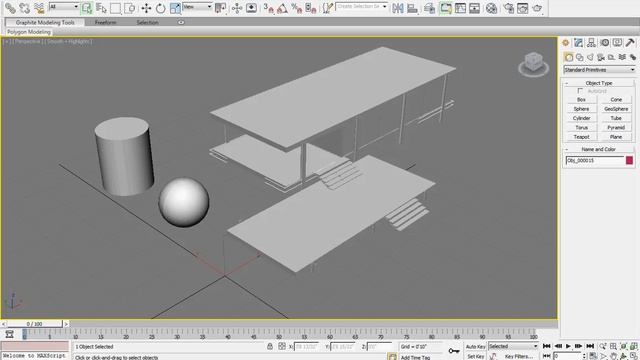The height and width of the screenshot is (360, 640).
Task: Click the Edit Named Selection Sets icon
Action: coord(327,8)
